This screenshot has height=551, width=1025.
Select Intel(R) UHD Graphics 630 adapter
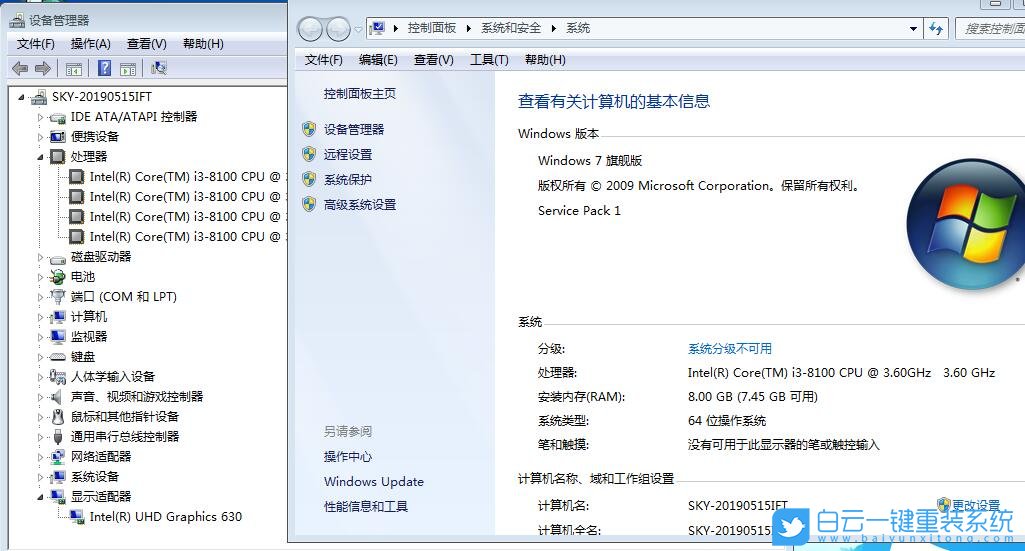pos(165,516)
